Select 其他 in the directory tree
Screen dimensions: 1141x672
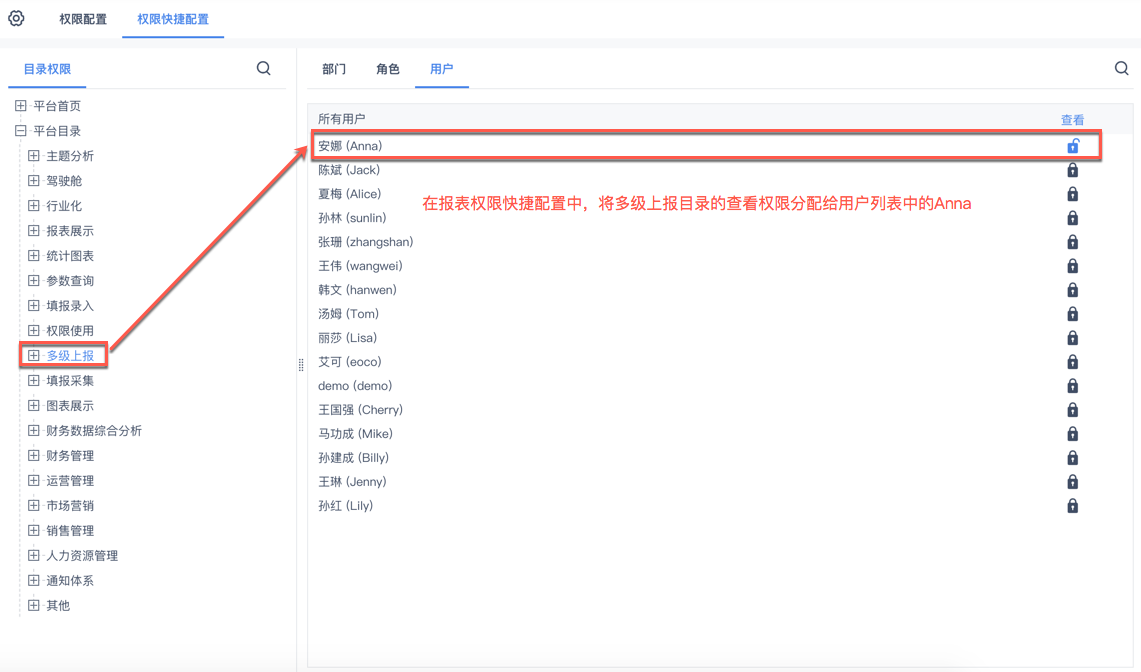pyautogui.click(x=58, y=605)
